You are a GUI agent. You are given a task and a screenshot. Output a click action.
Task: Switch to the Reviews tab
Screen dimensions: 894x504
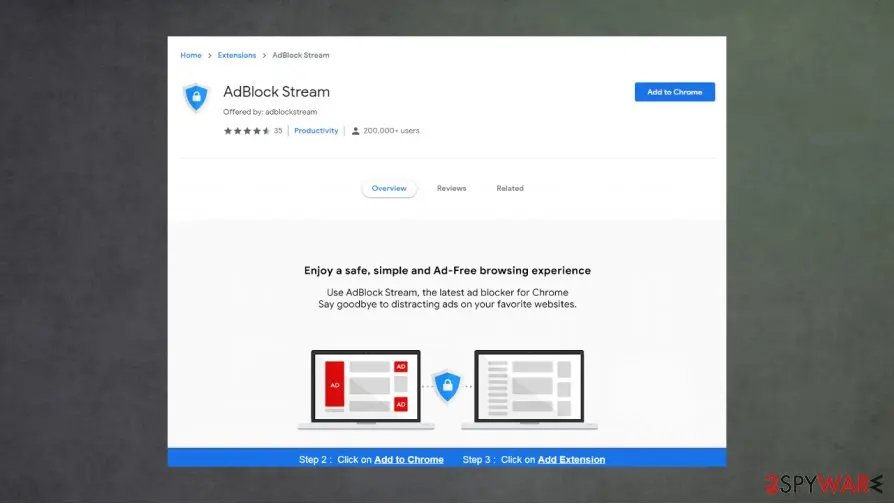(x=451, y=188)
